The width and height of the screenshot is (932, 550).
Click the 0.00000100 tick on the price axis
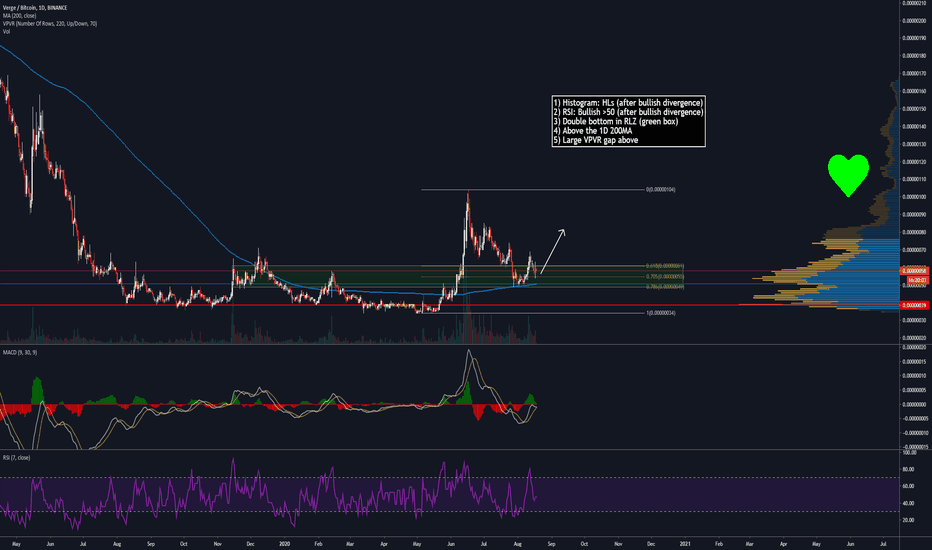tap(914, 197)
